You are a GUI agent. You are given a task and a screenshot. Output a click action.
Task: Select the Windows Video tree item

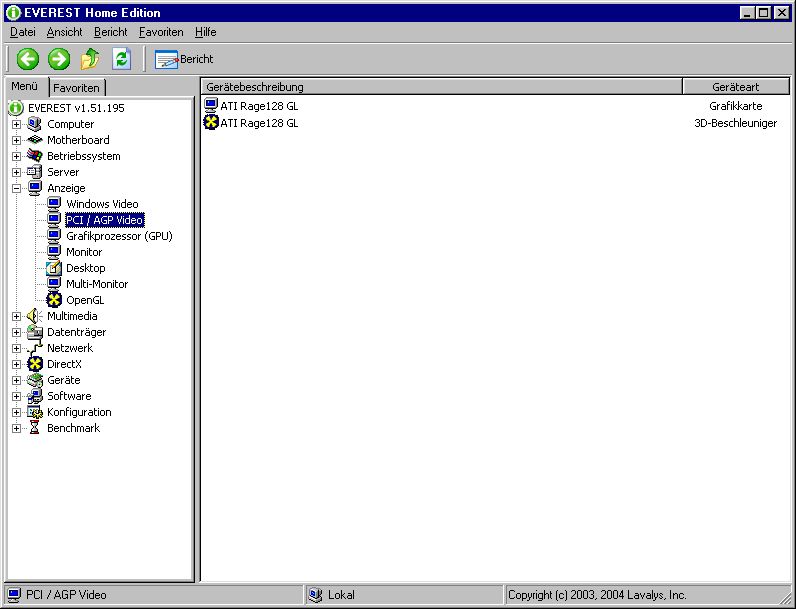point(102,204)
